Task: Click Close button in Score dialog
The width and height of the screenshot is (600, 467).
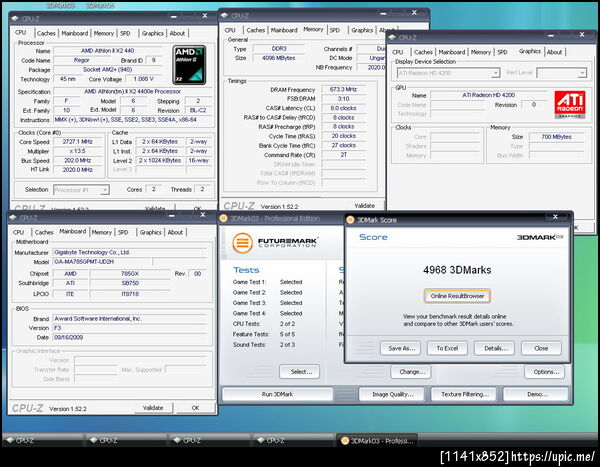Action: click(541, 348)
